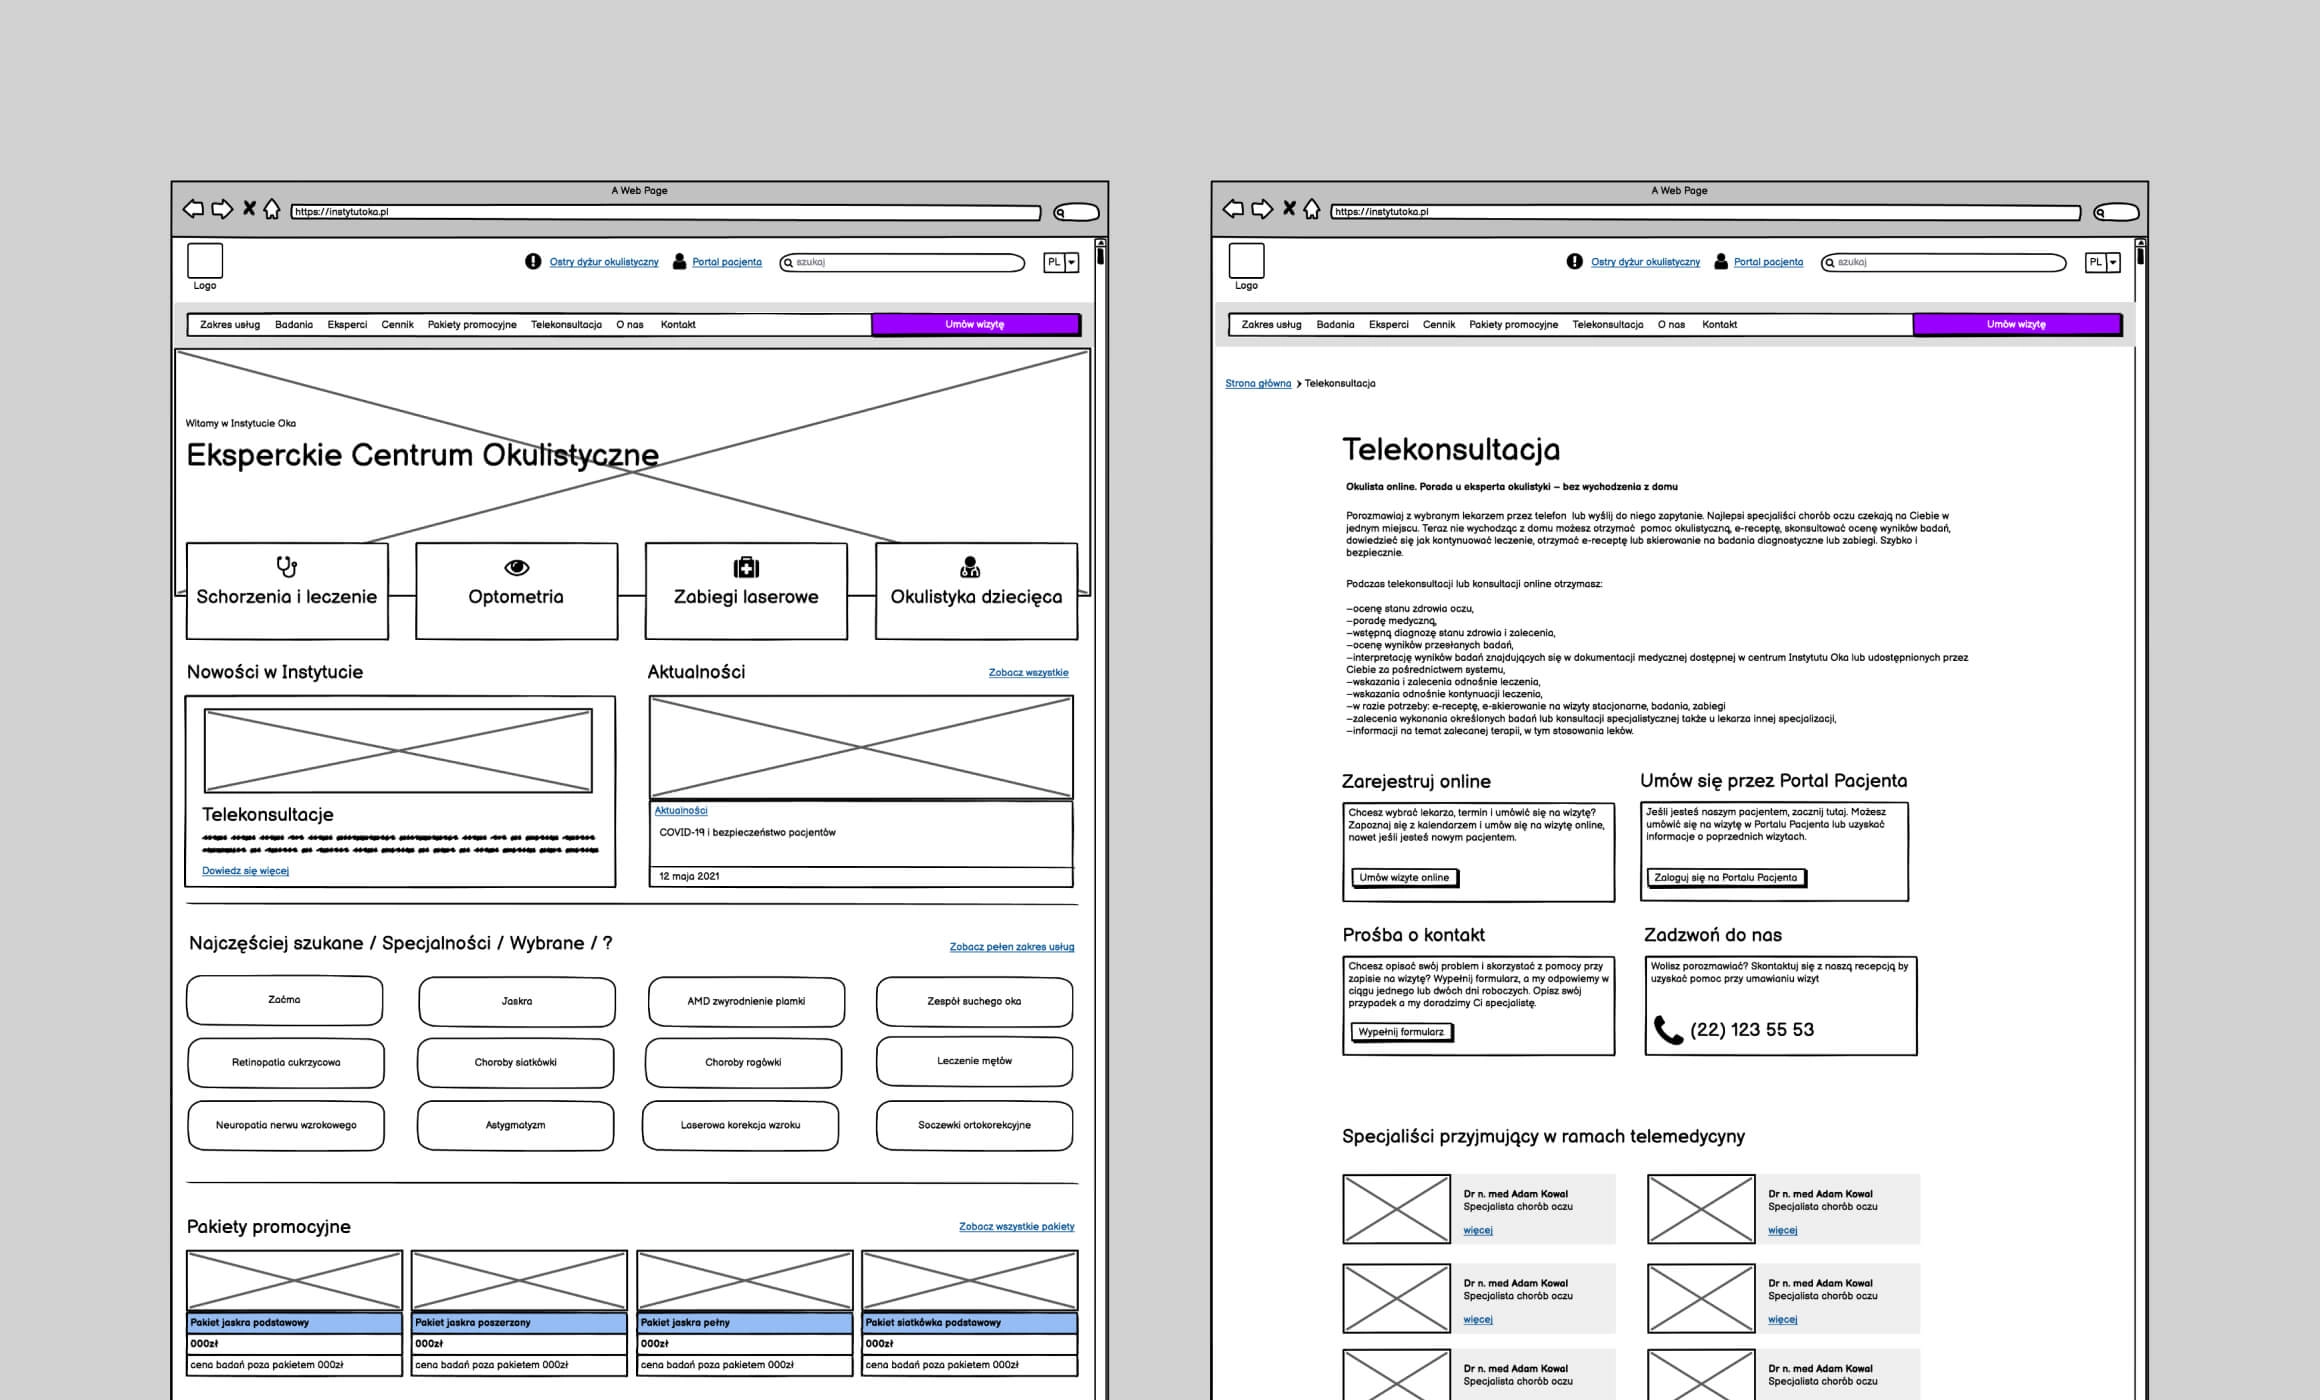Click the browser search pill in left window
Viewport: 2320px width, 1400px height.
(x=1077, y=212)
